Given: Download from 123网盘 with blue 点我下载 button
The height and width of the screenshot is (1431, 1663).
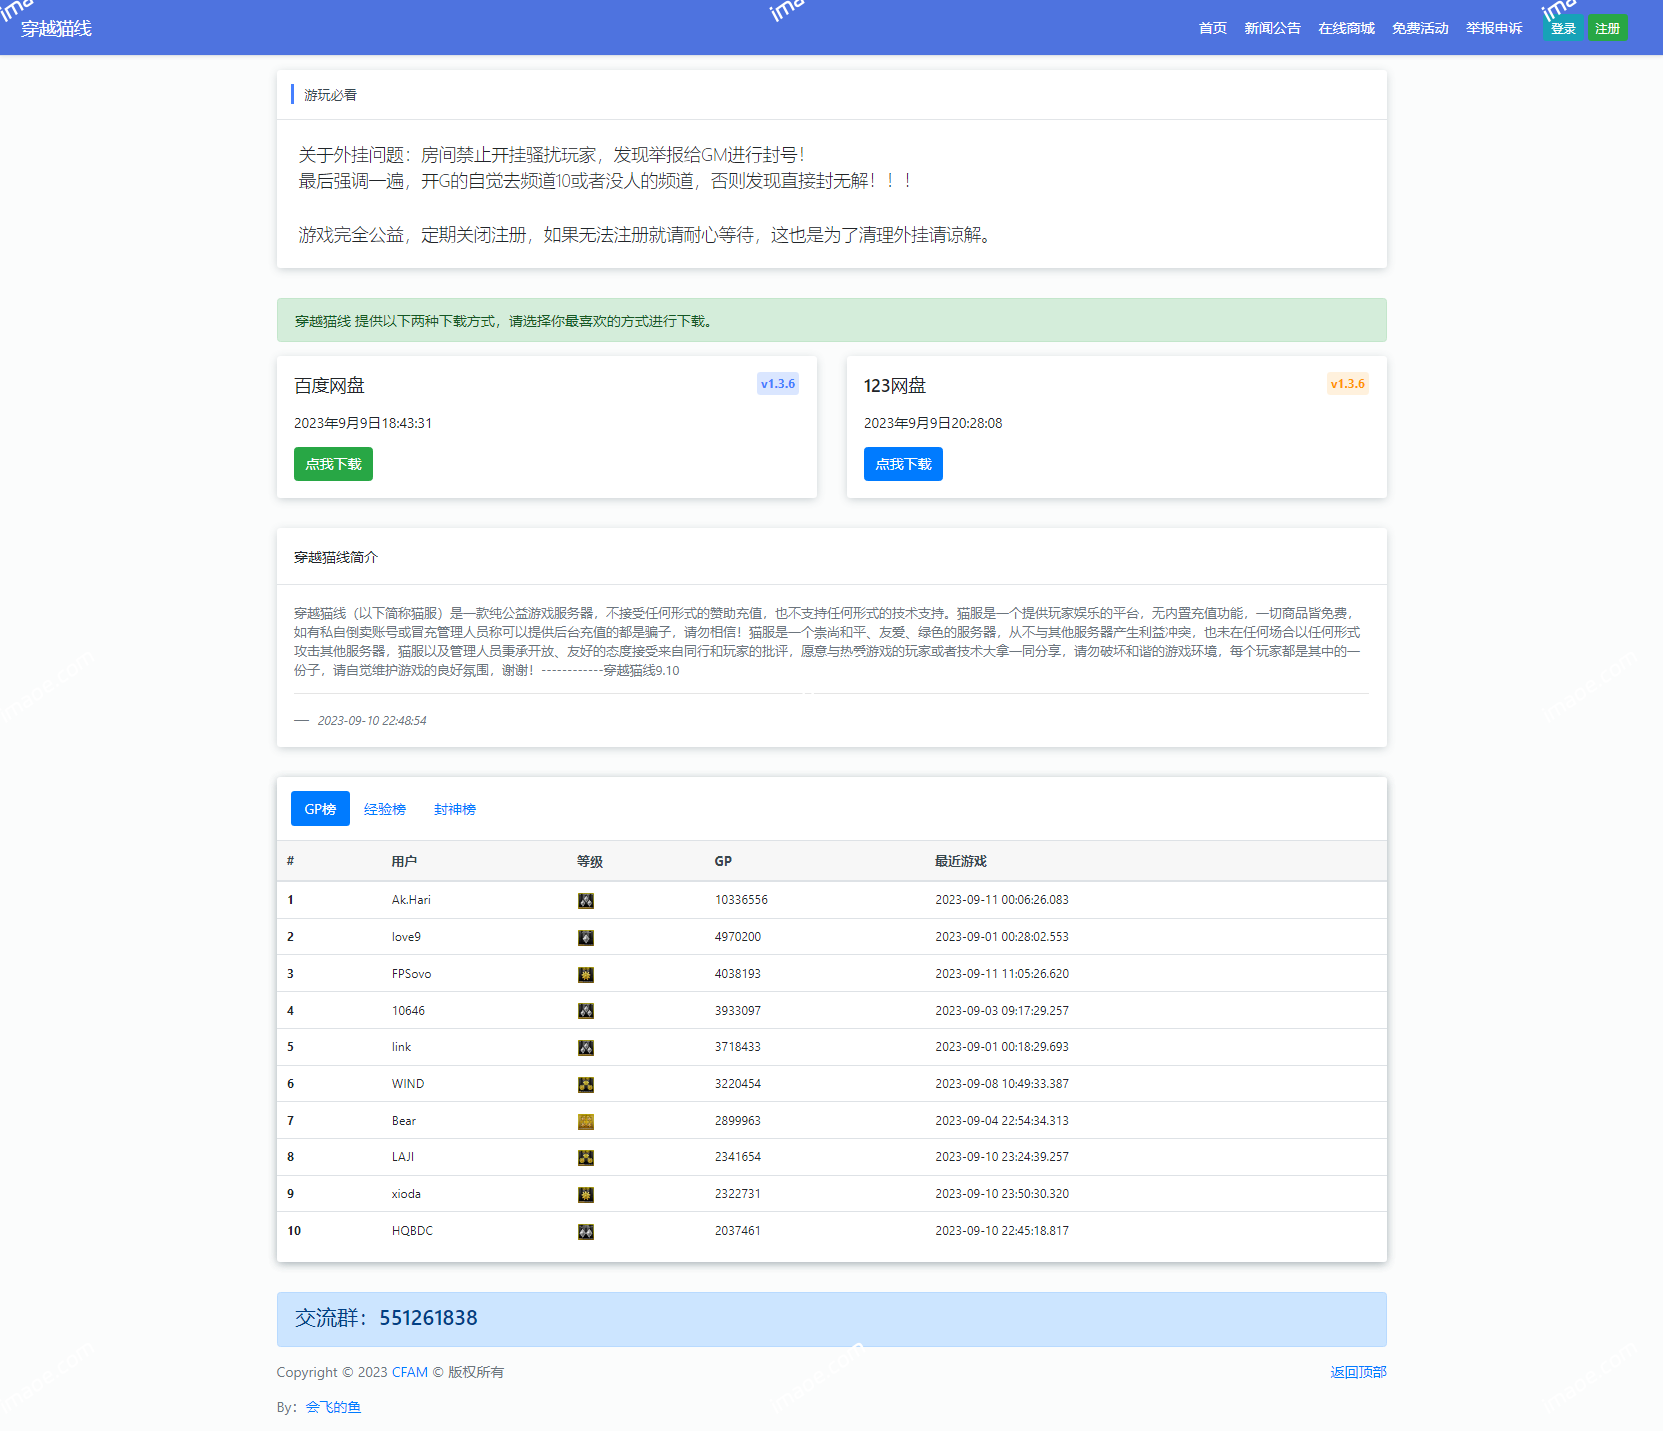Looking at the screenshot, I should 903,464.
